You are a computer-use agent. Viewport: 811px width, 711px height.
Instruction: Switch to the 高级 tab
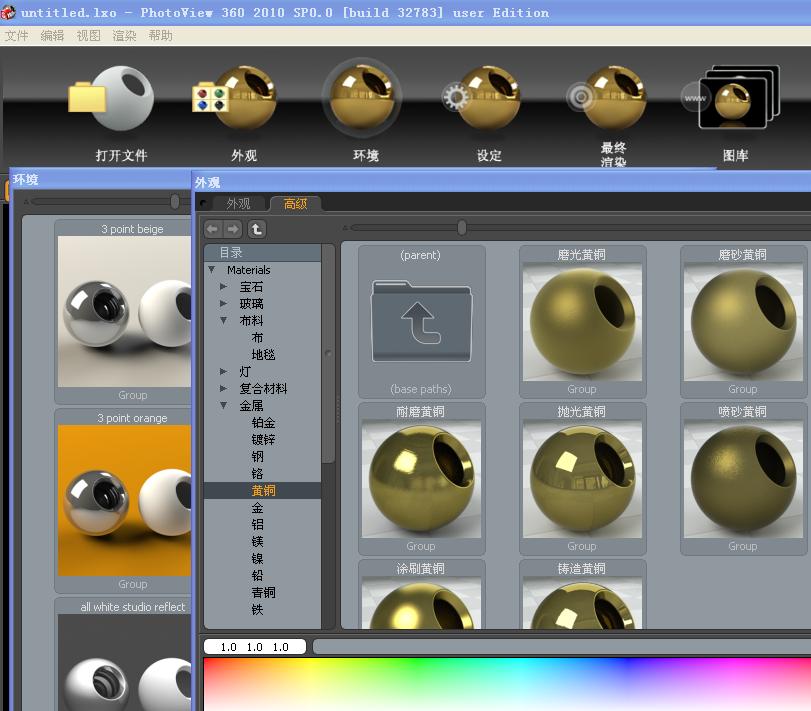coord(295,204)
